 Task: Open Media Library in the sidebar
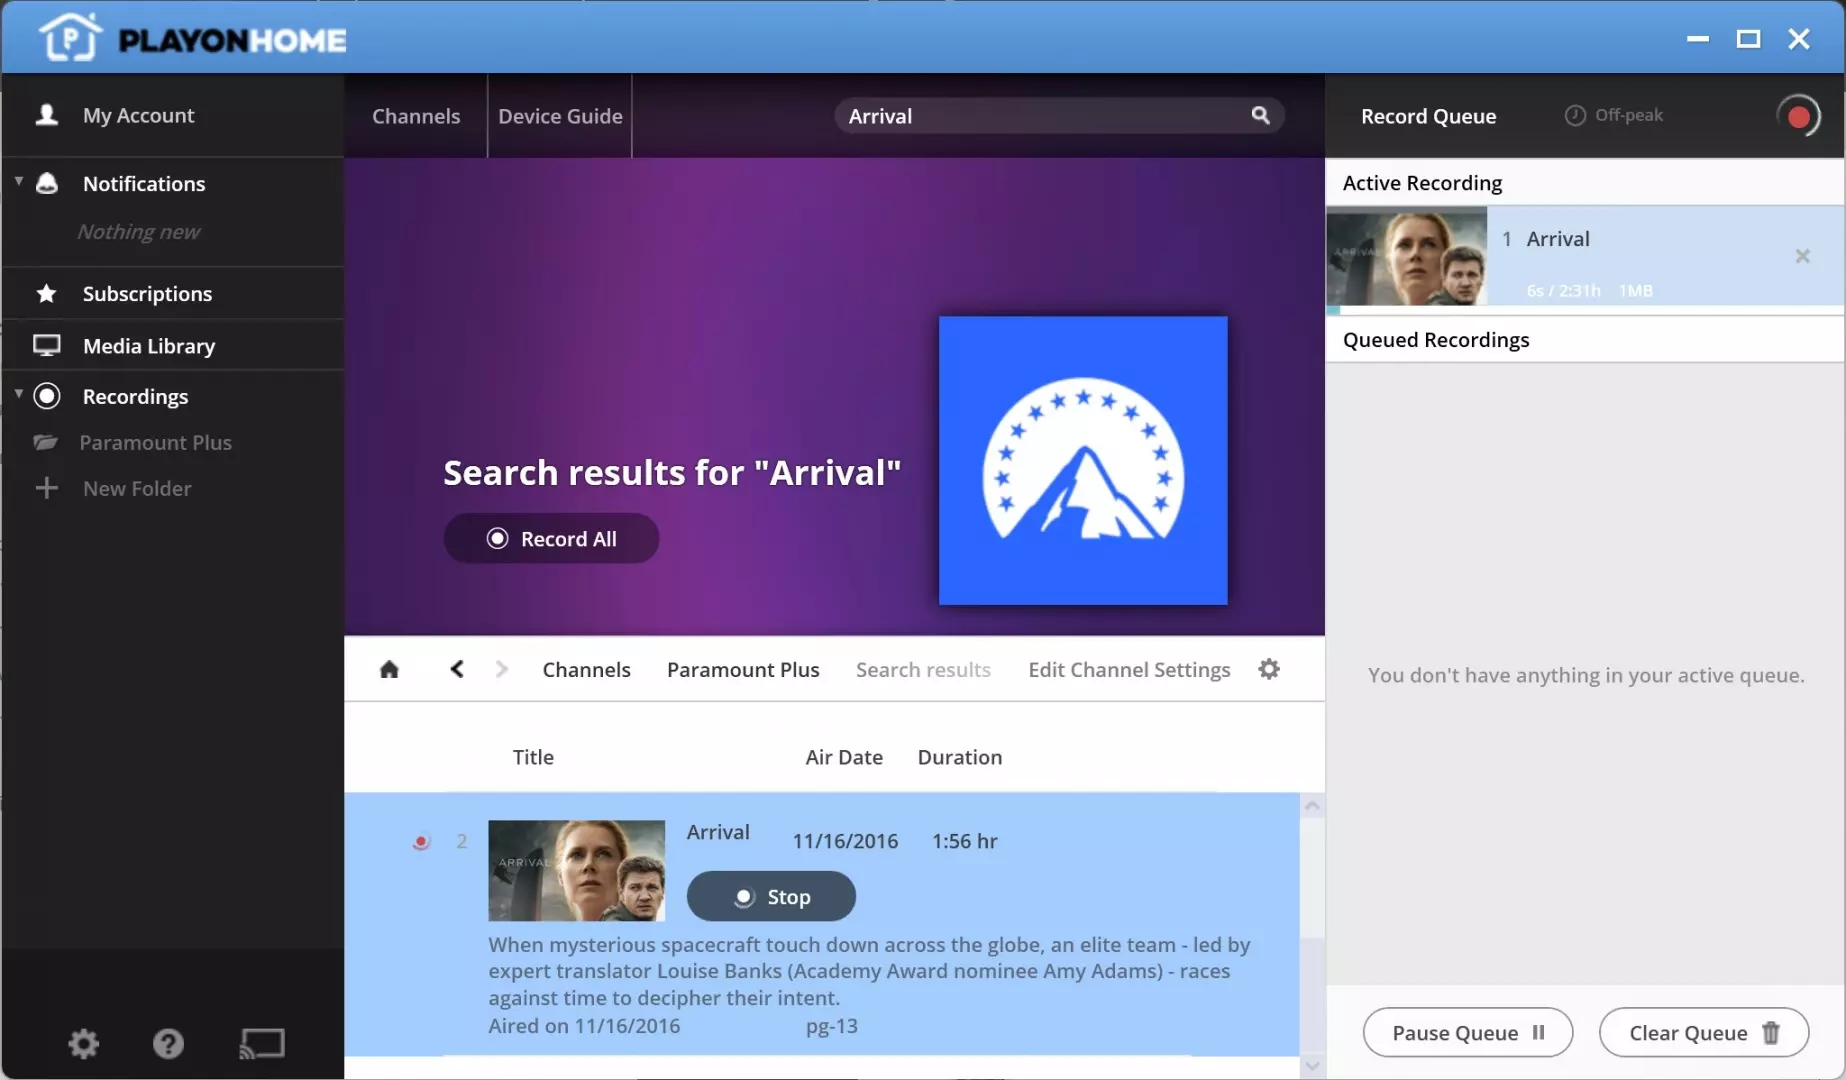tap(172, 345)
